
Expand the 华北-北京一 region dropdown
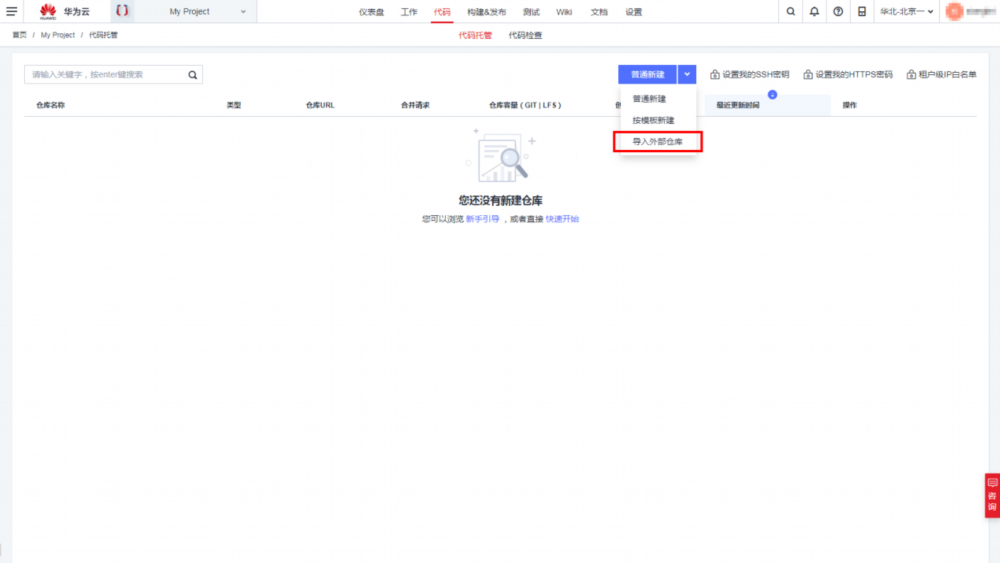(906, 11)
